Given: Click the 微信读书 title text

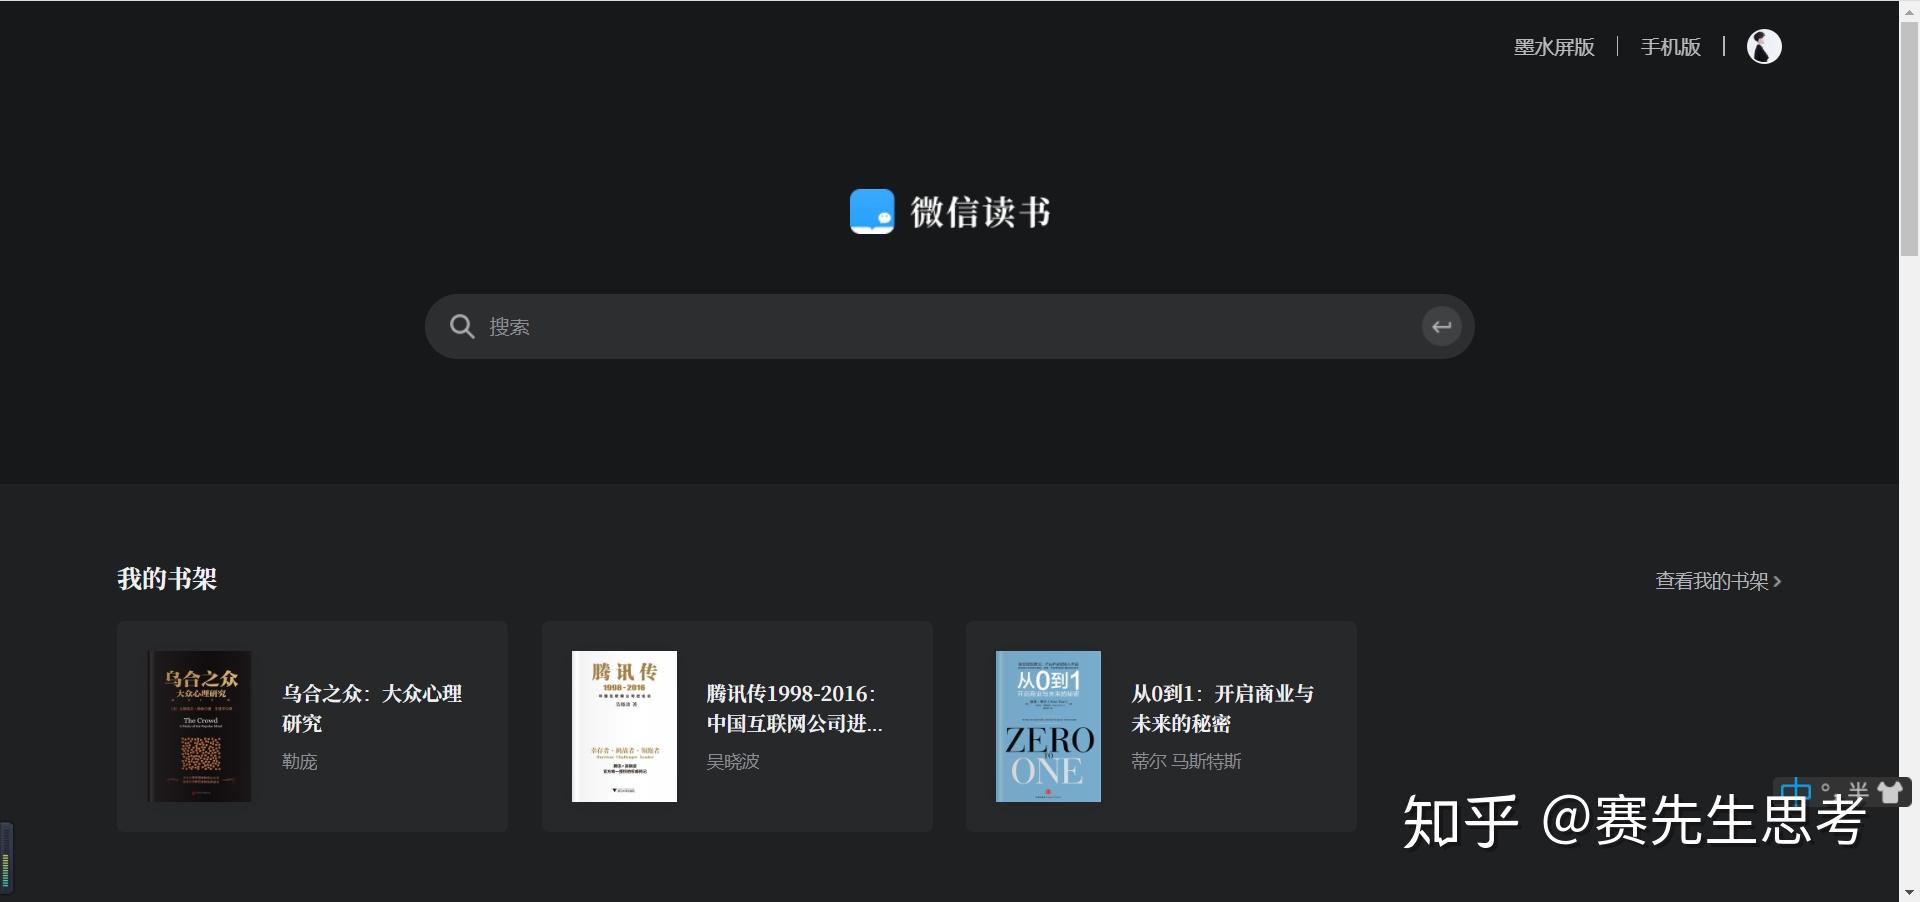Looking at the screenshot, I should click(x=981, y=212).
